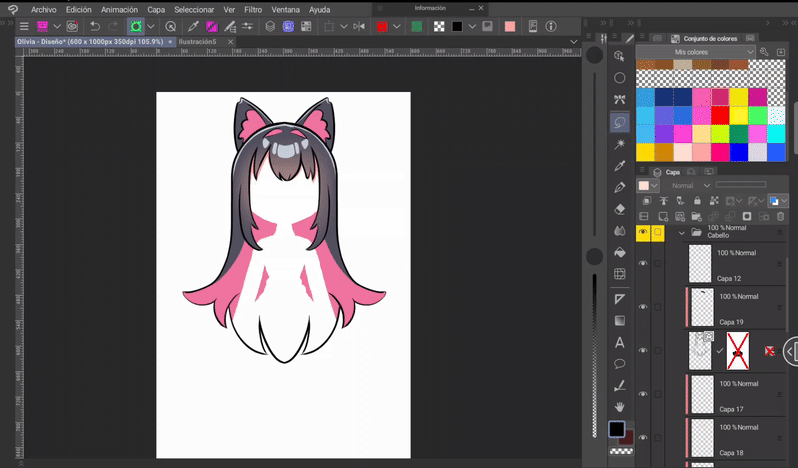Switch to the Ilustración5 document tab

(198, 42)
